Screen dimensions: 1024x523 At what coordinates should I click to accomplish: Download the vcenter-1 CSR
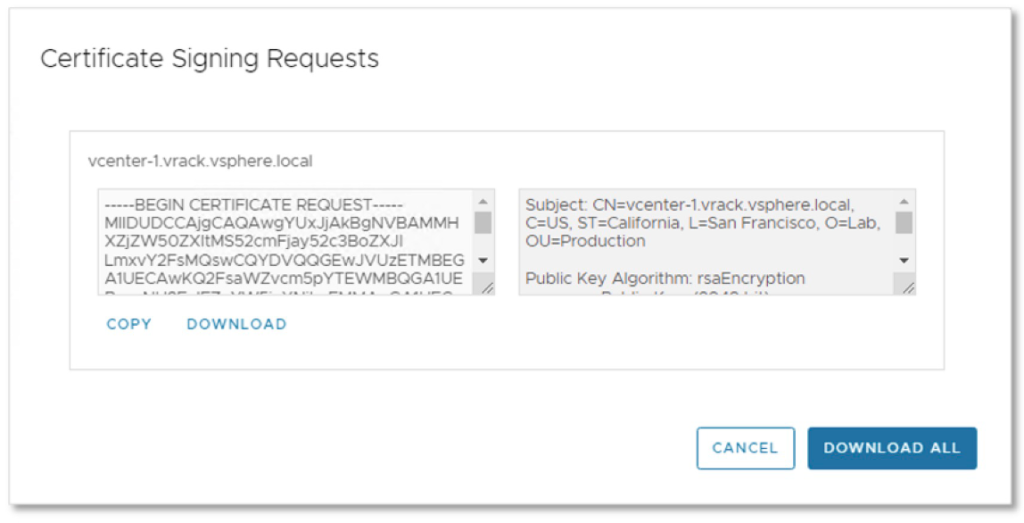[236, 324]
